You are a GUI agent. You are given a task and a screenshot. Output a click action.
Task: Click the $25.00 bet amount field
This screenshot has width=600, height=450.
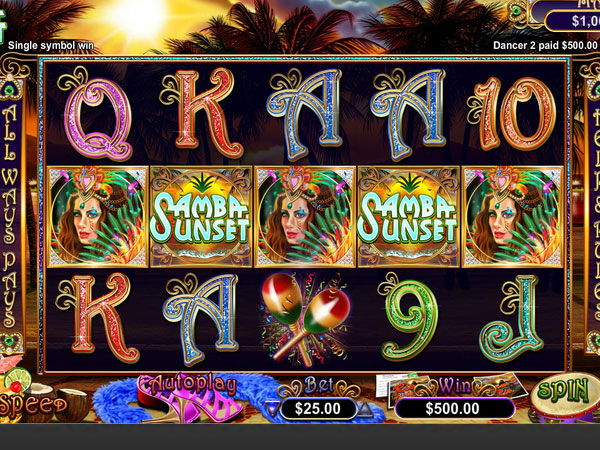318,409
